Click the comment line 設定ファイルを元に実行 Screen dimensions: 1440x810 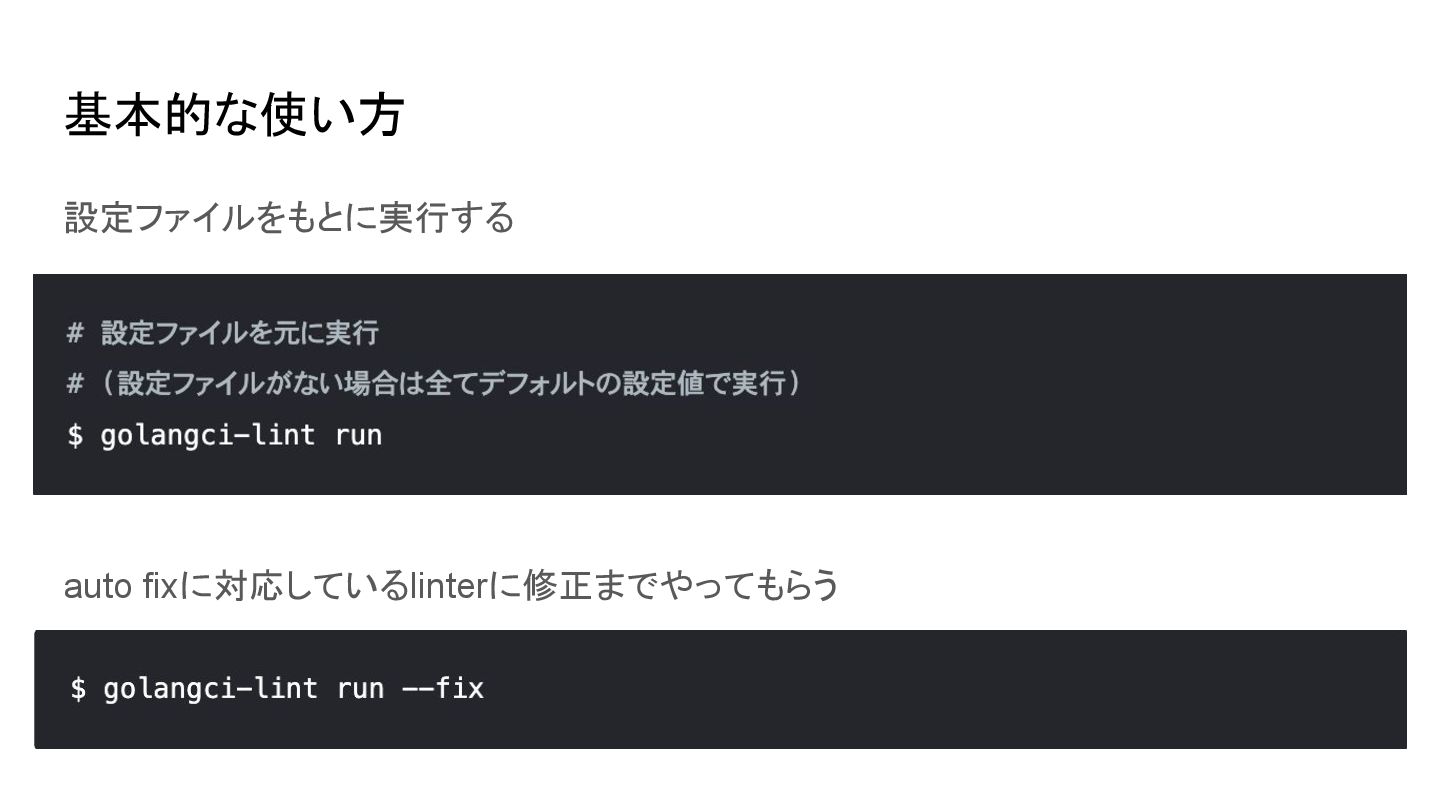[x=239, y=332]
